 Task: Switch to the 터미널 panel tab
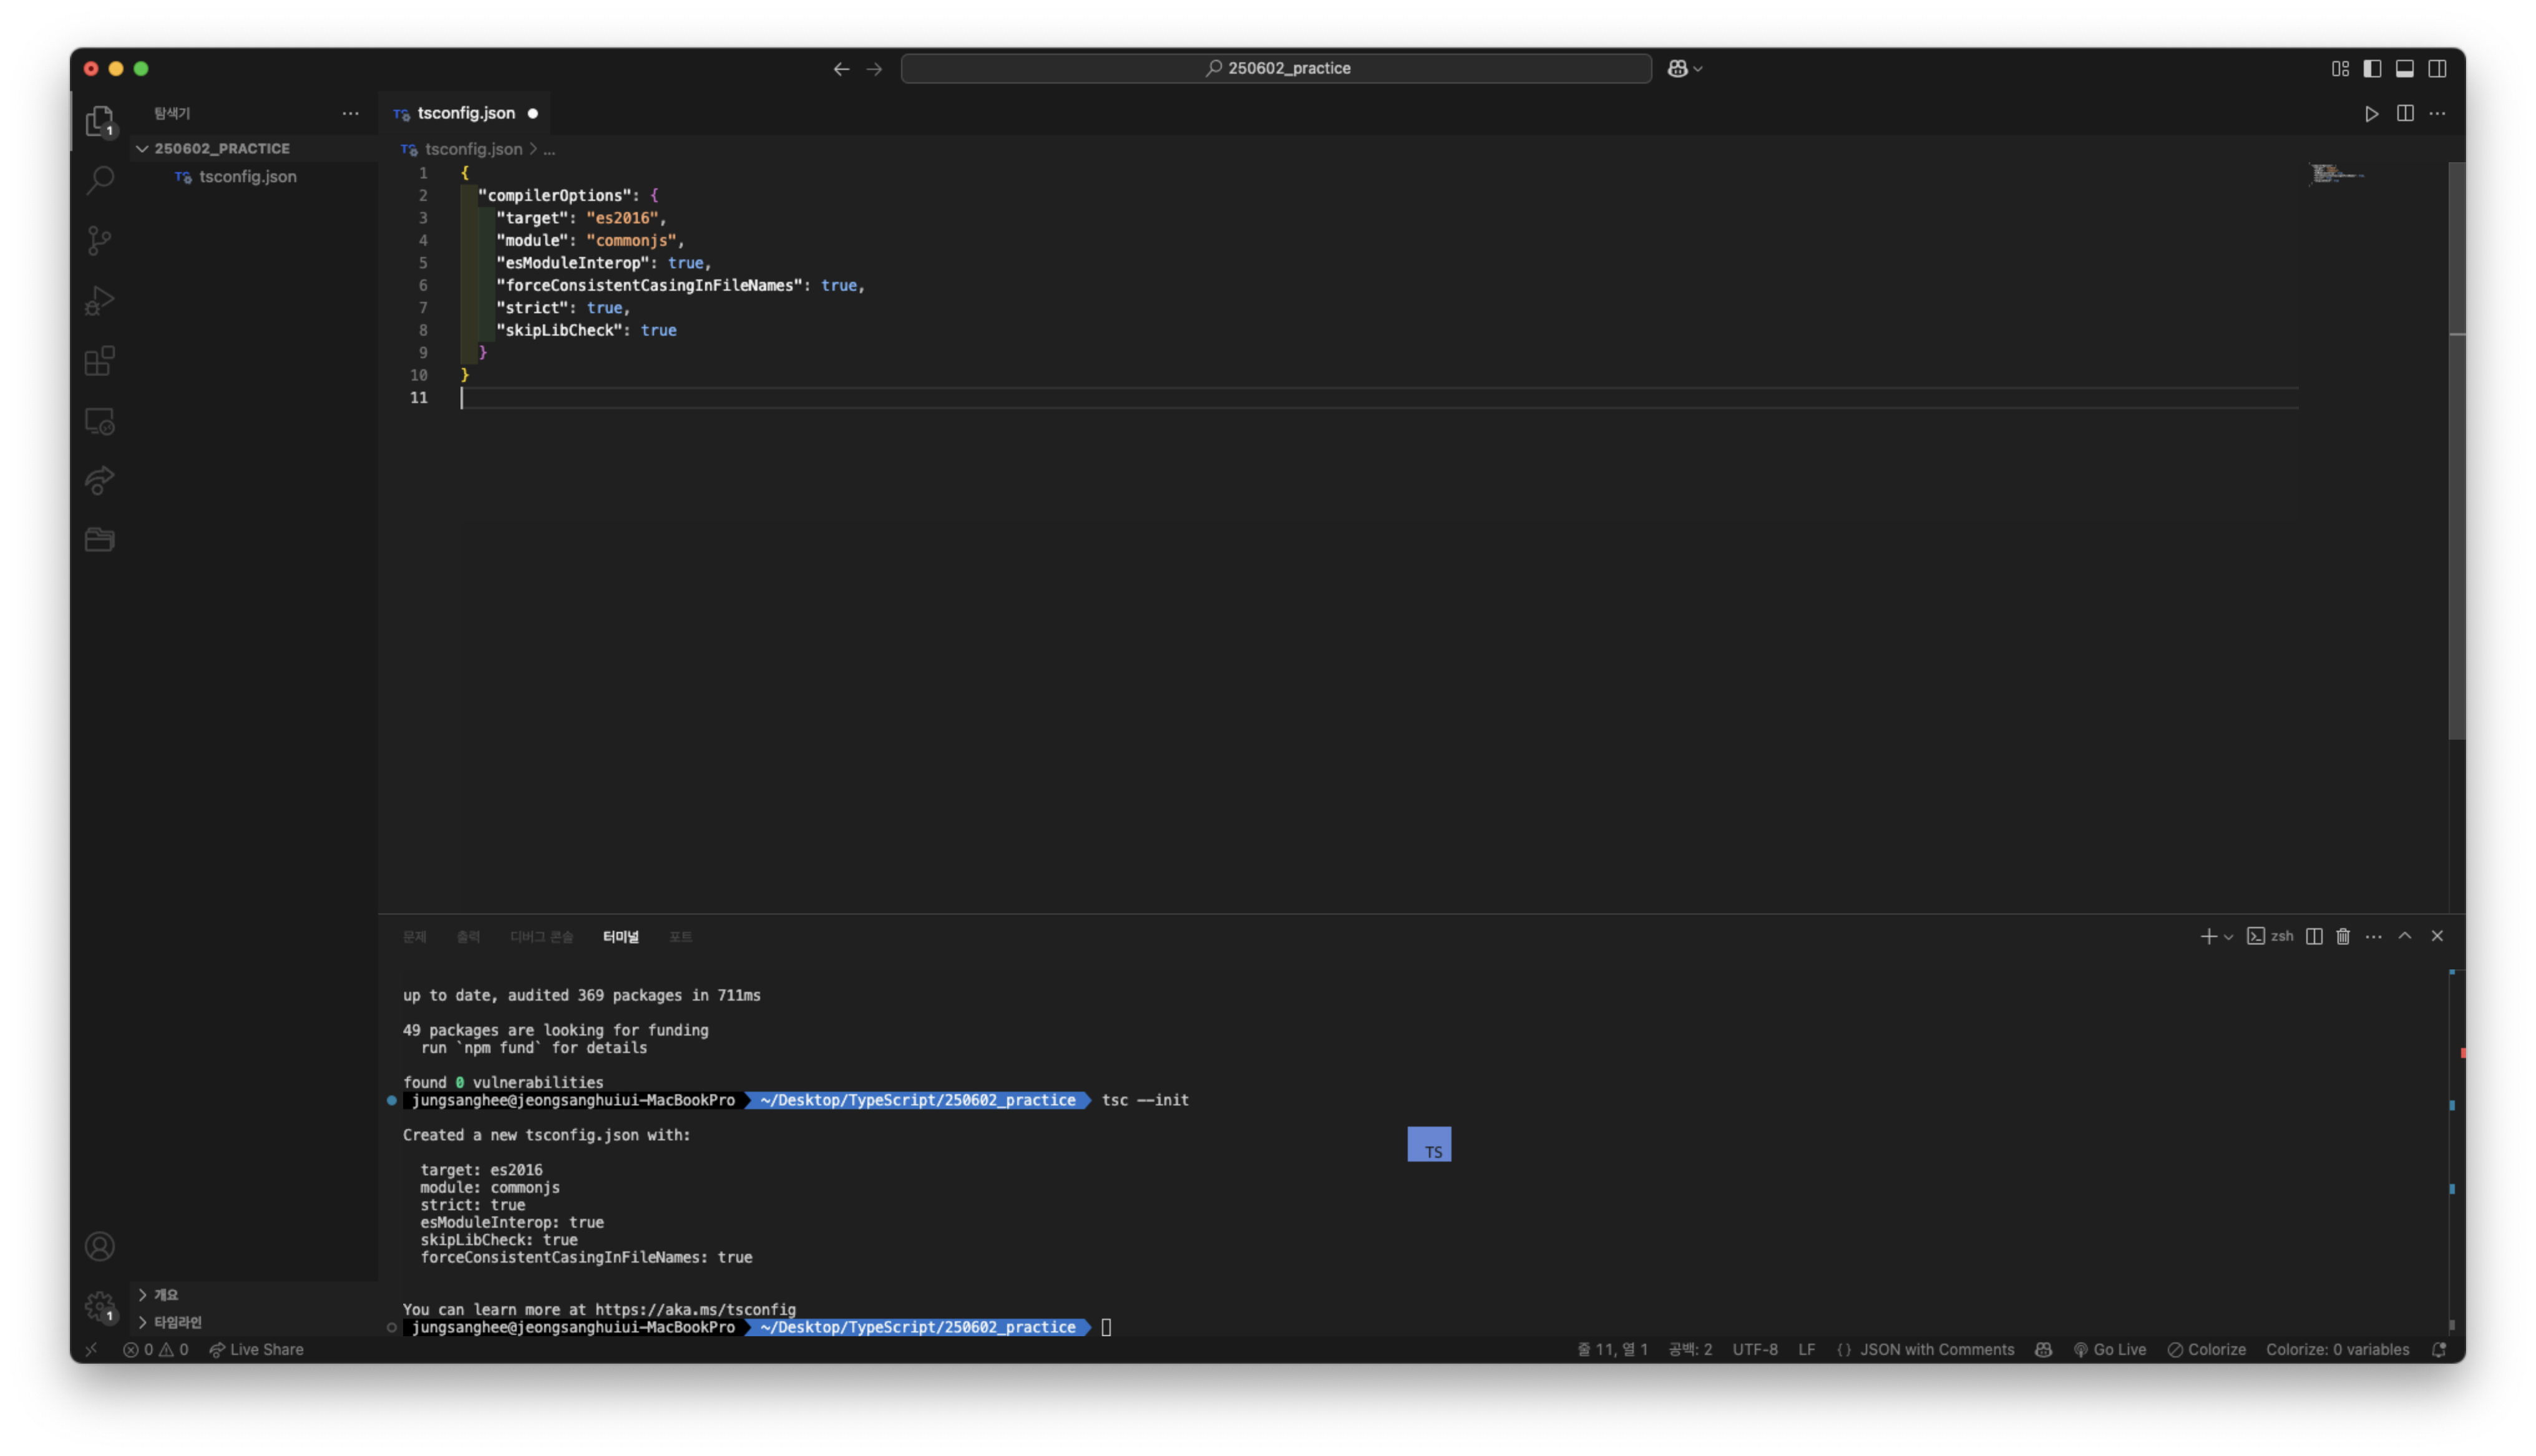620,936
